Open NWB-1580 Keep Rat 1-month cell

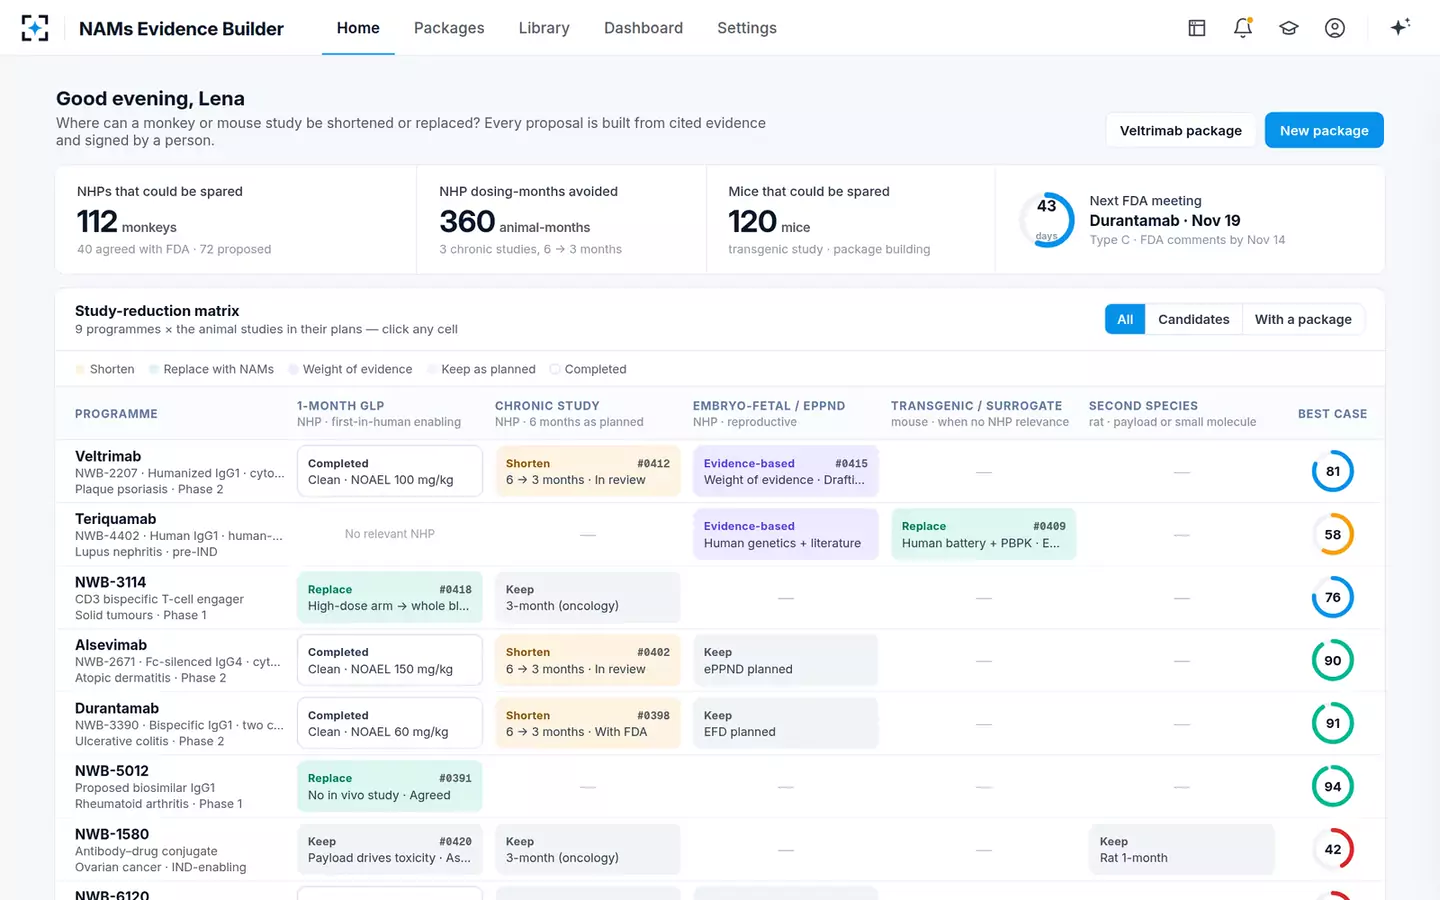1182,849
